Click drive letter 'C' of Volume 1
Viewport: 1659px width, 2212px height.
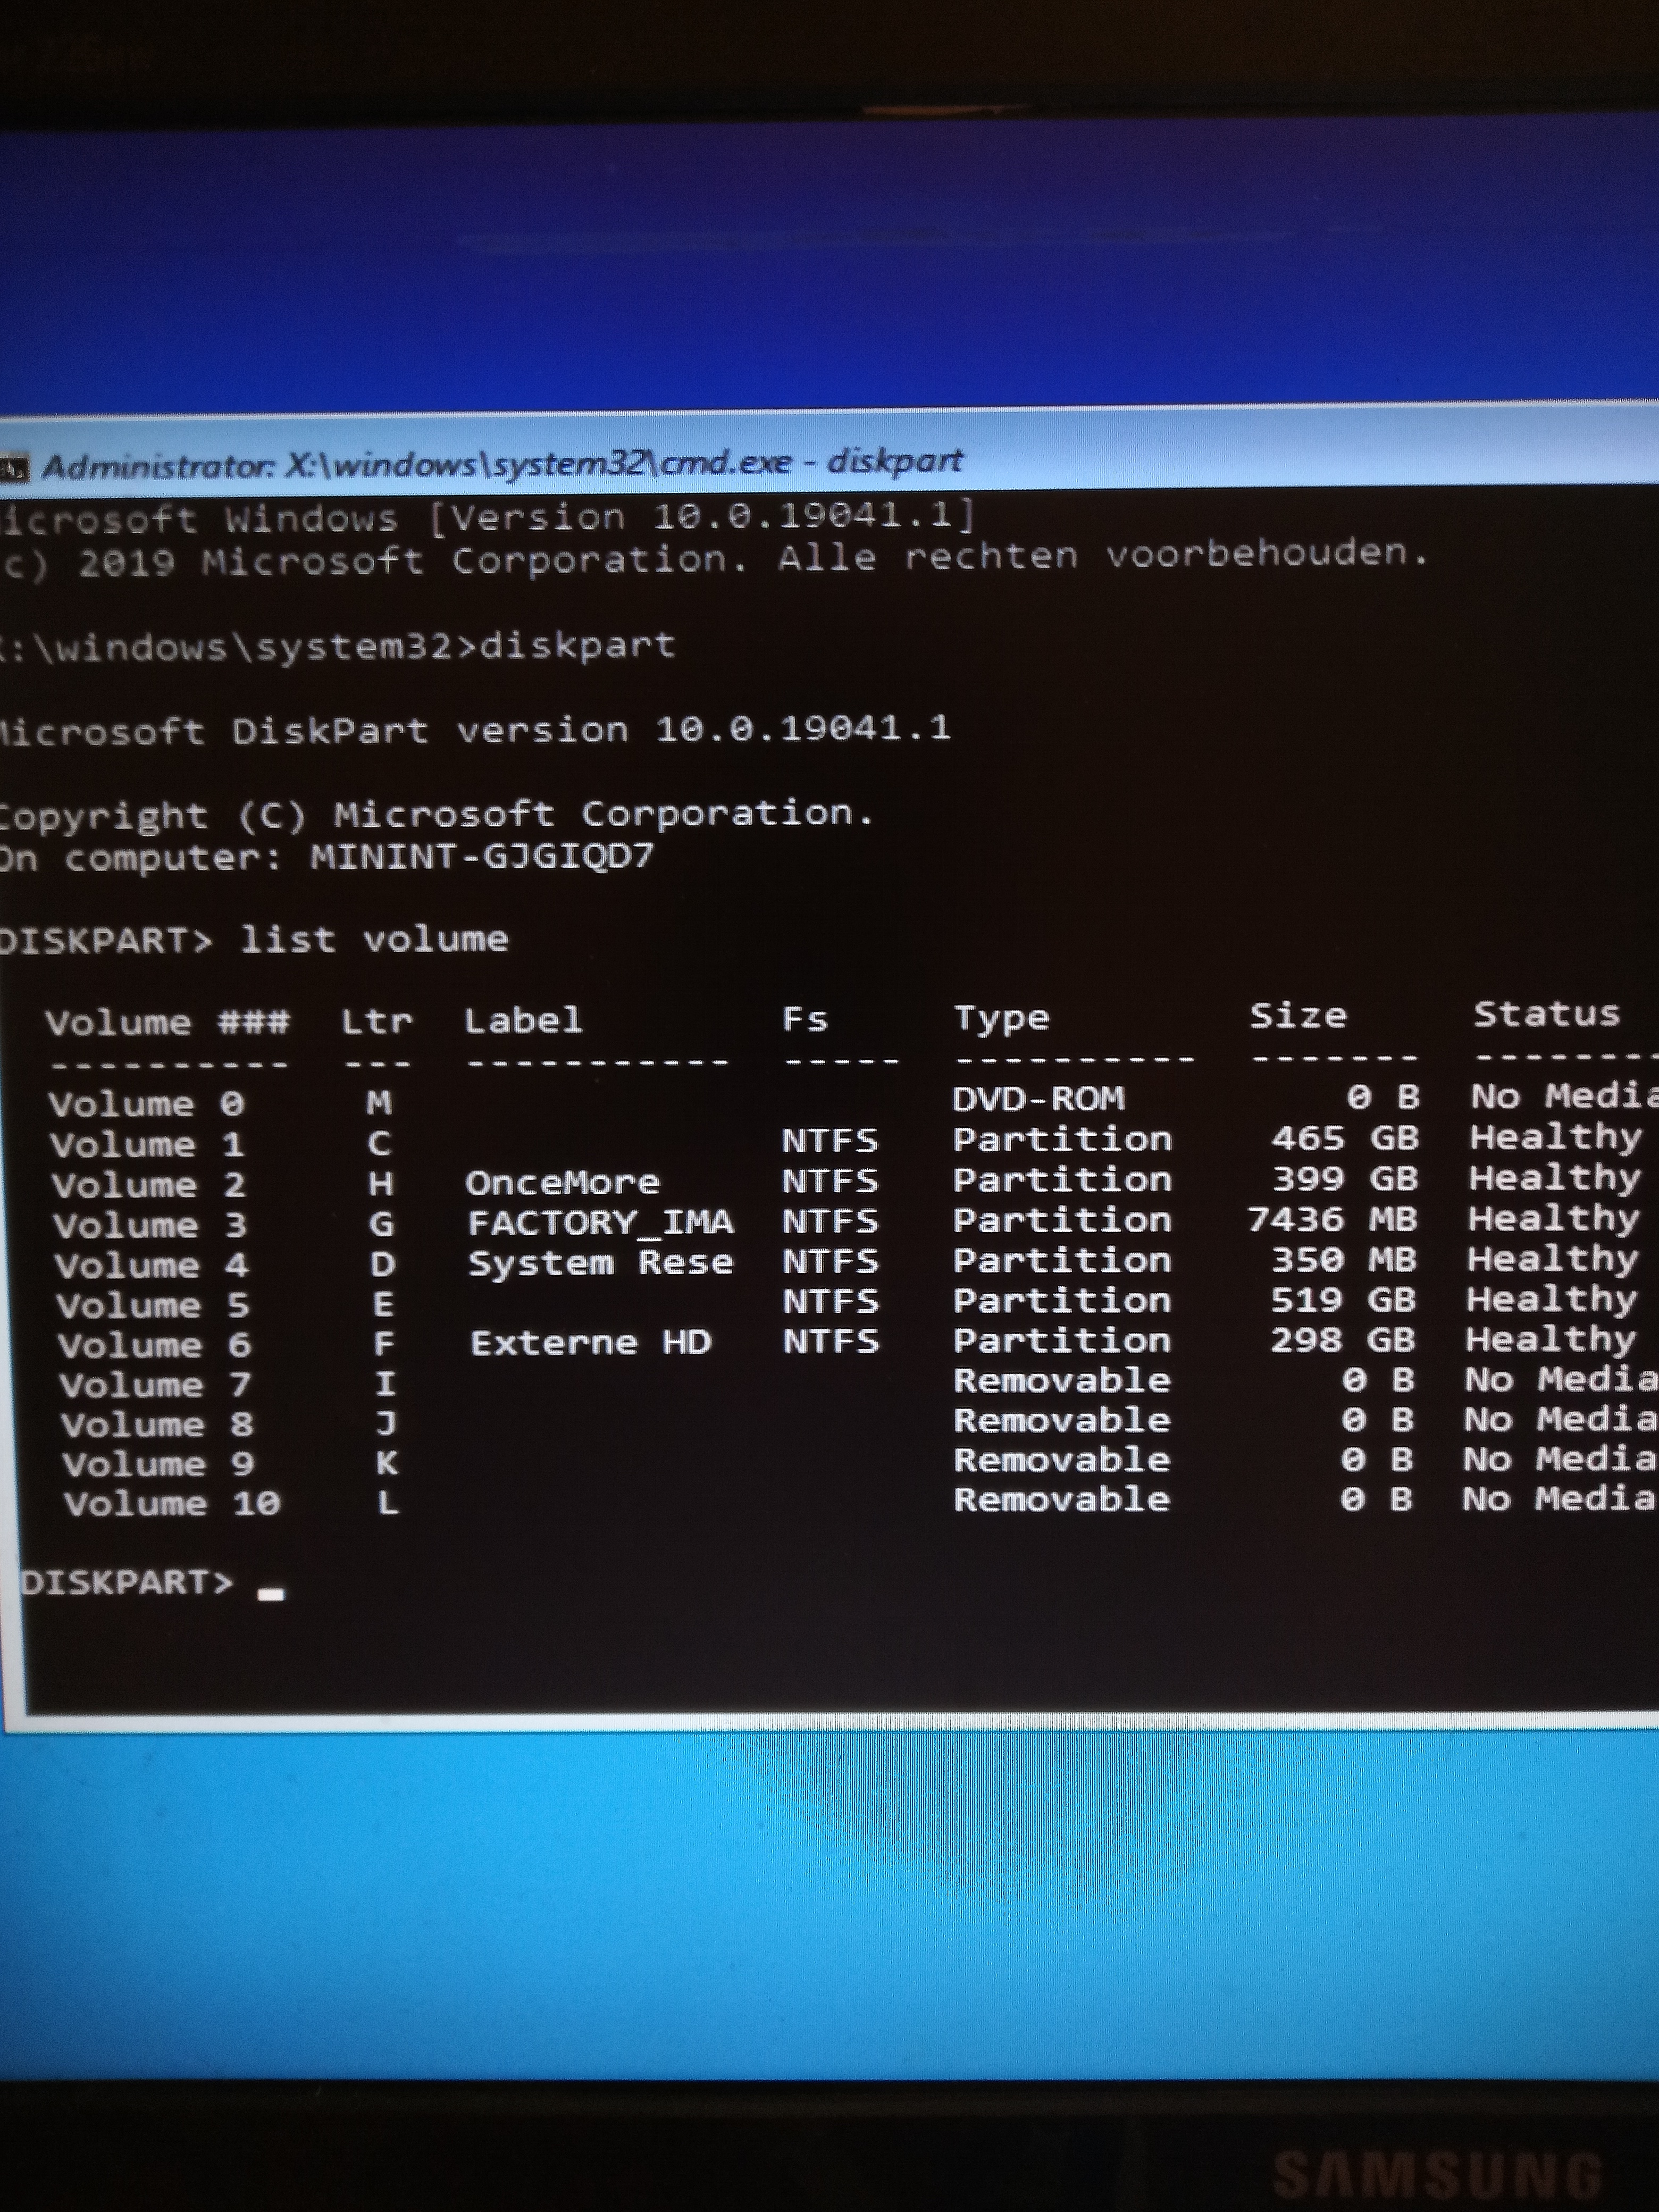point(379,1143)
